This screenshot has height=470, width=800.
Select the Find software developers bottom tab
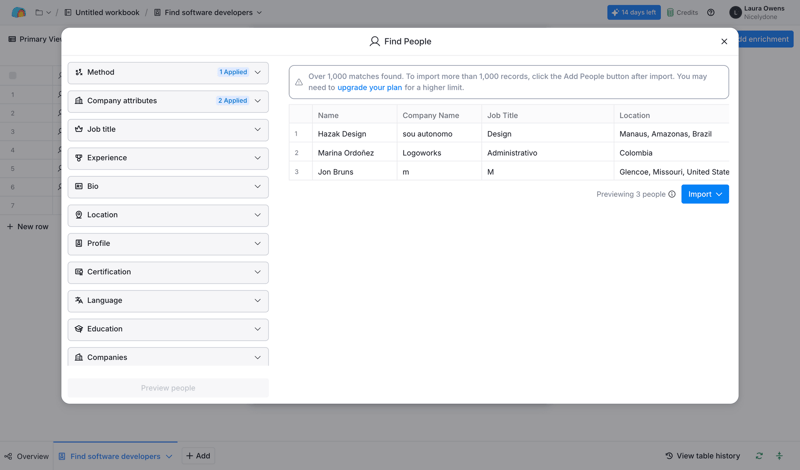coord(115,456)
